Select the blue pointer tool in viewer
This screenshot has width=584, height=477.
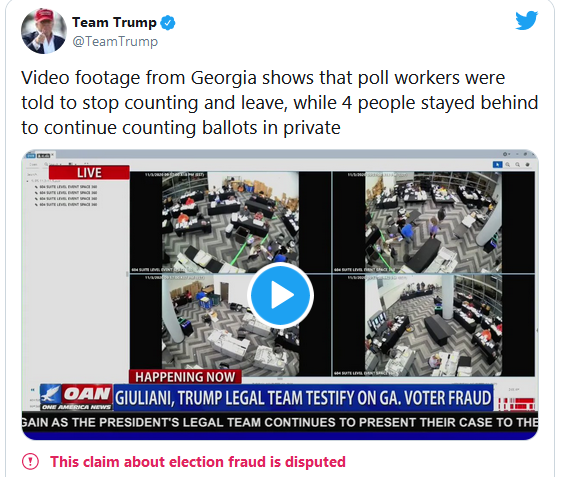(497, 165)
